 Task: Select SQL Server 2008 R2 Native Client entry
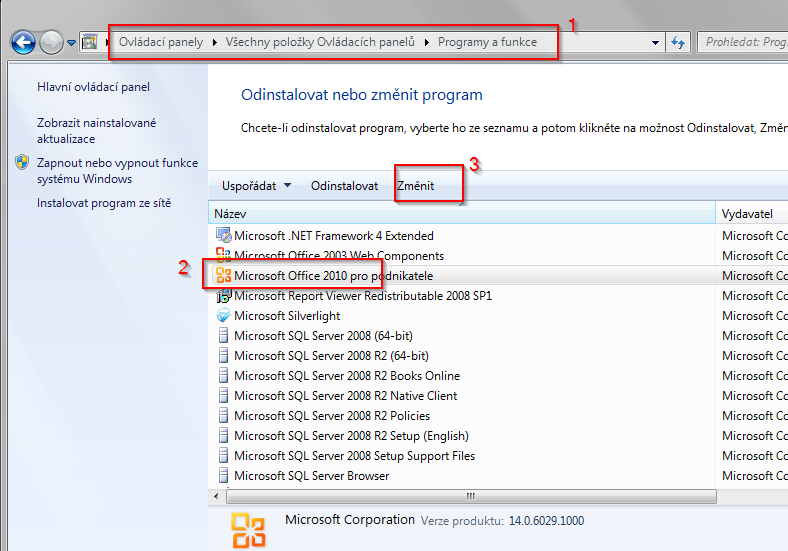[x=346, y=396]
